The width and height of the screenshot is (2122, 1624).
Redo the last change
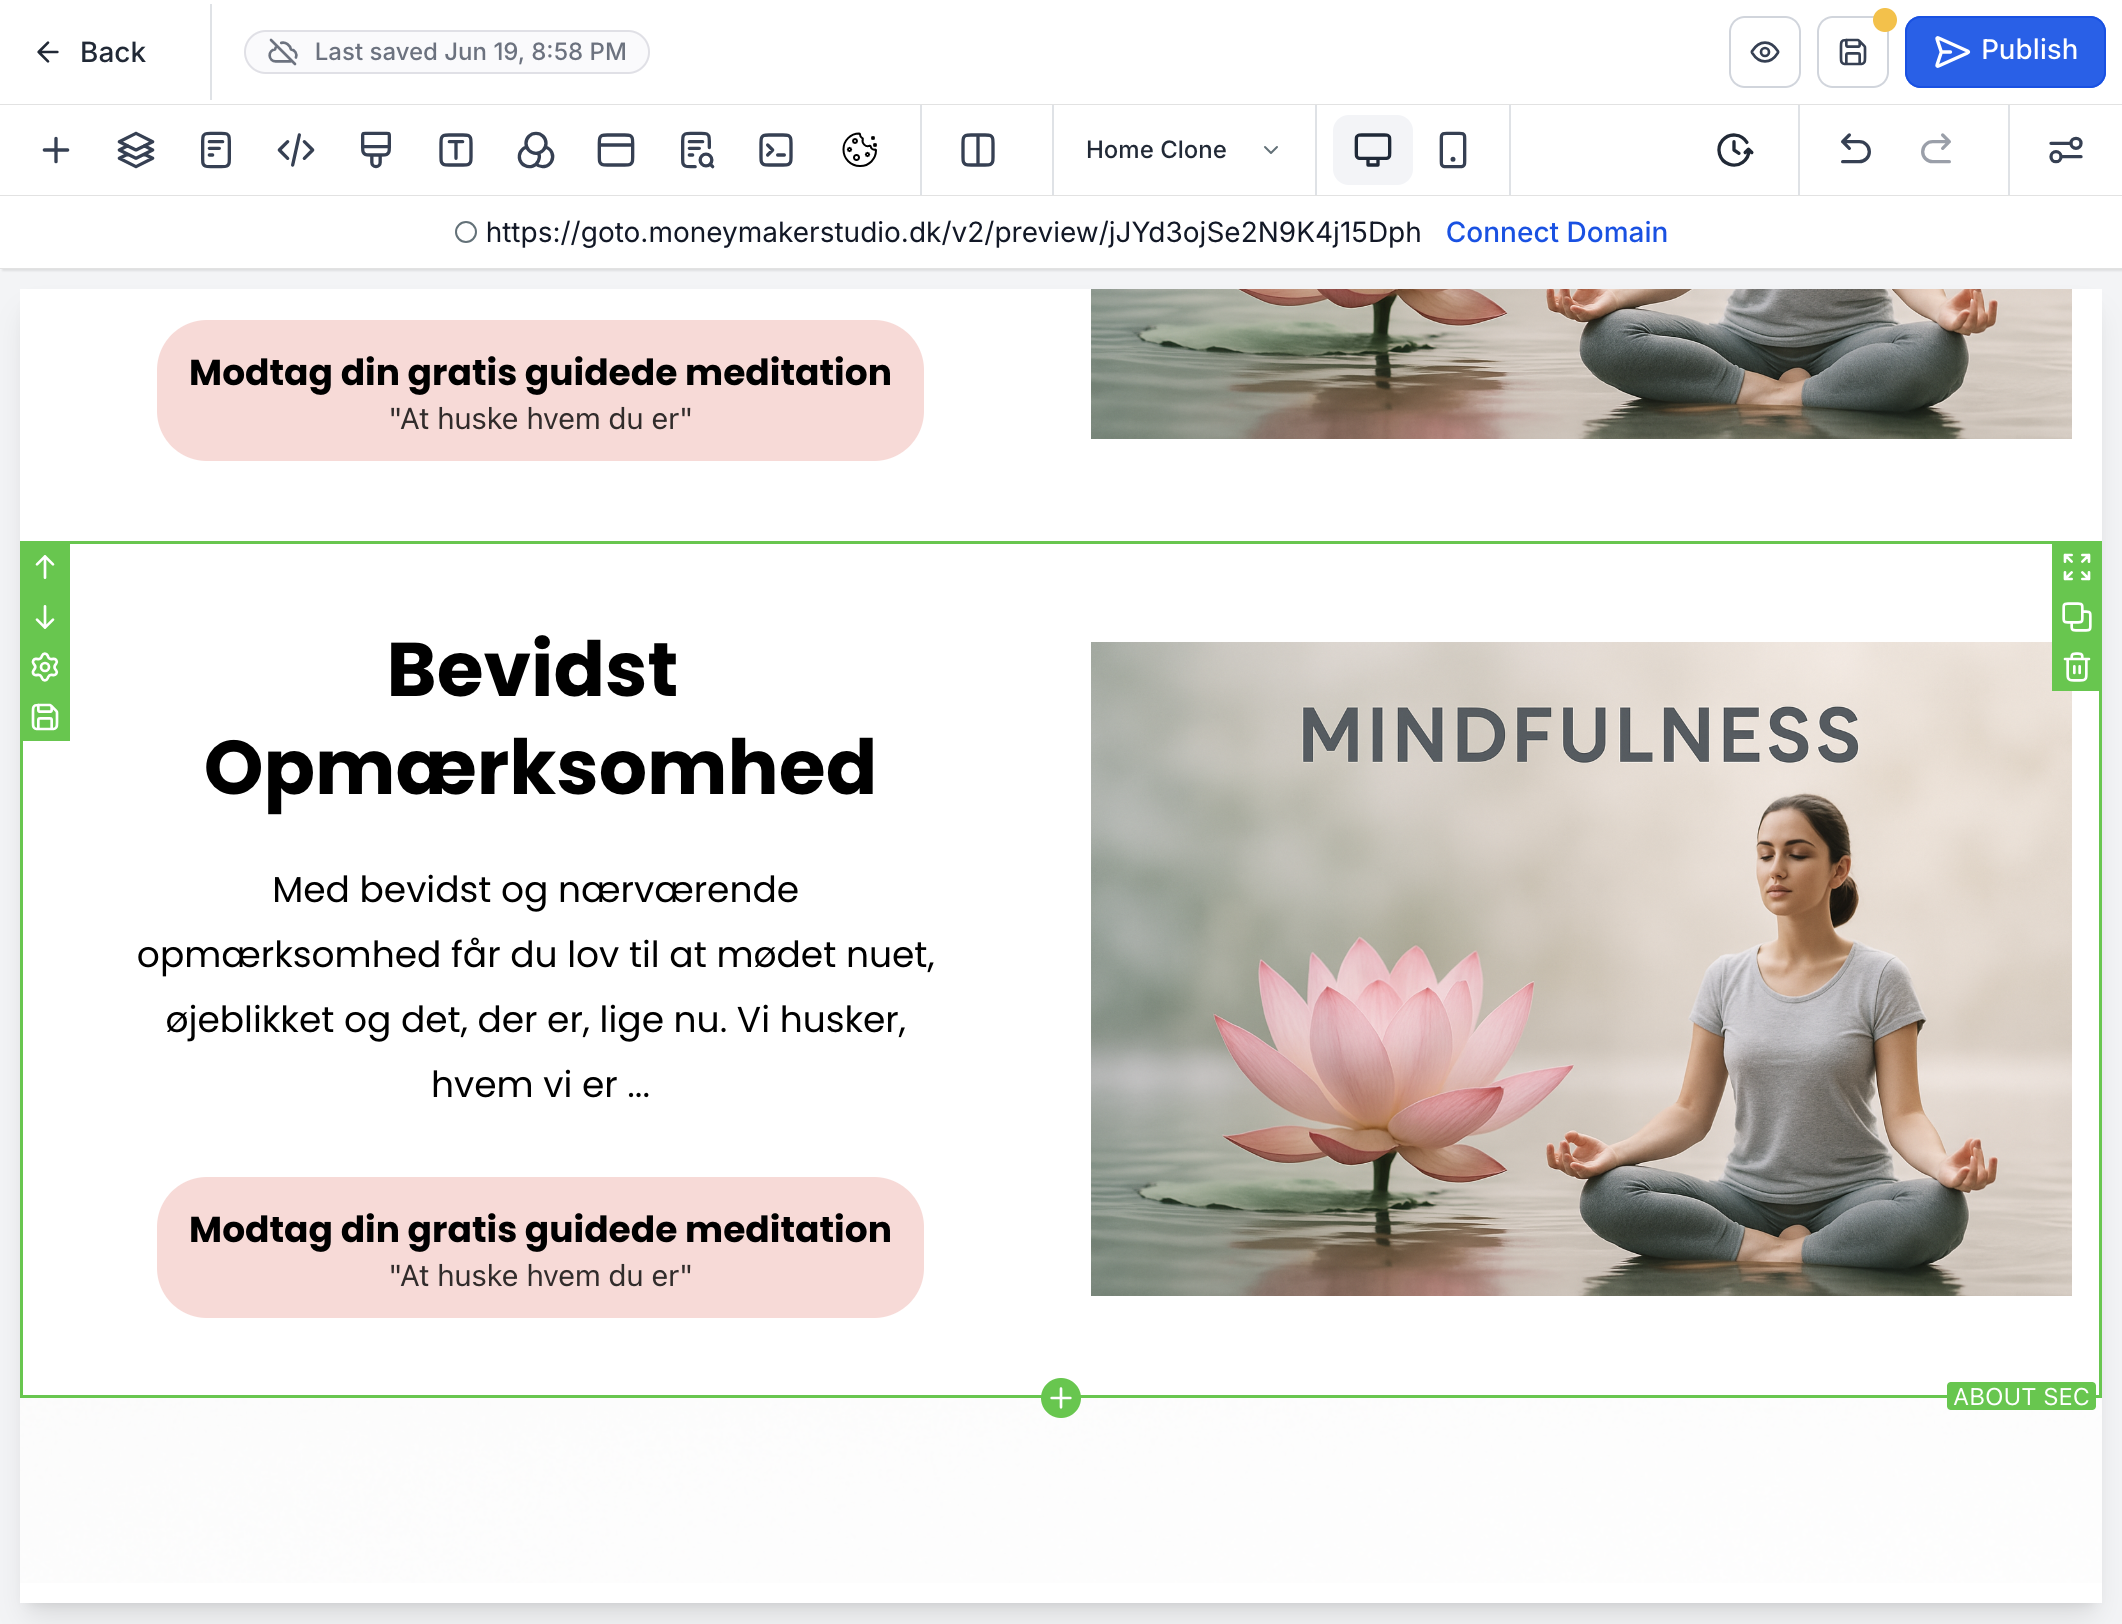pyautogui.click(x=1936, y=150)
